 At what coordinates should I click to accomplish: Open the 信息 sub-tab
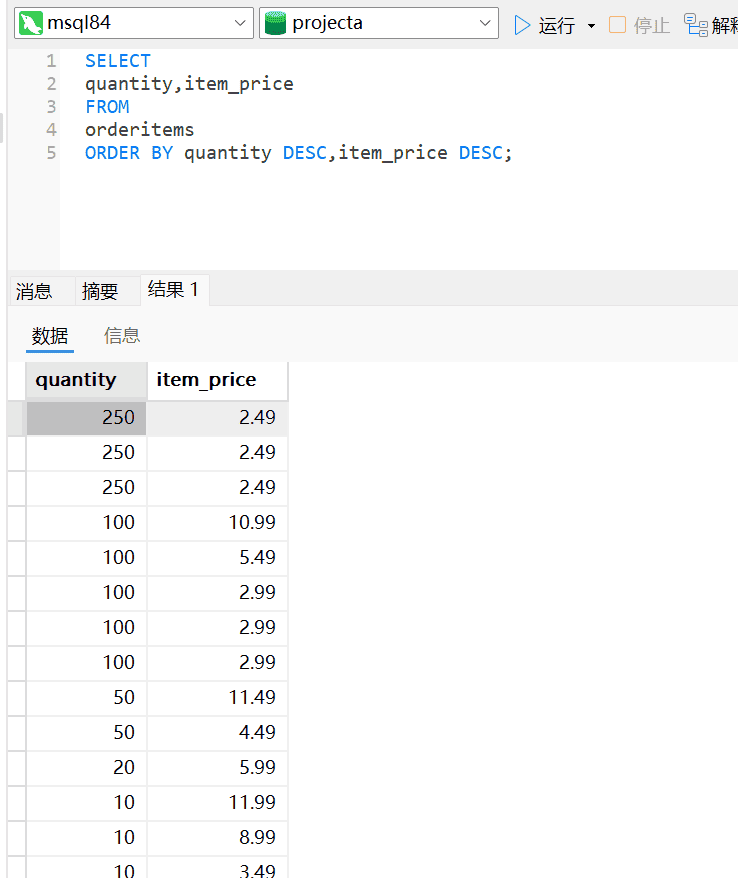tap(122, 336)
